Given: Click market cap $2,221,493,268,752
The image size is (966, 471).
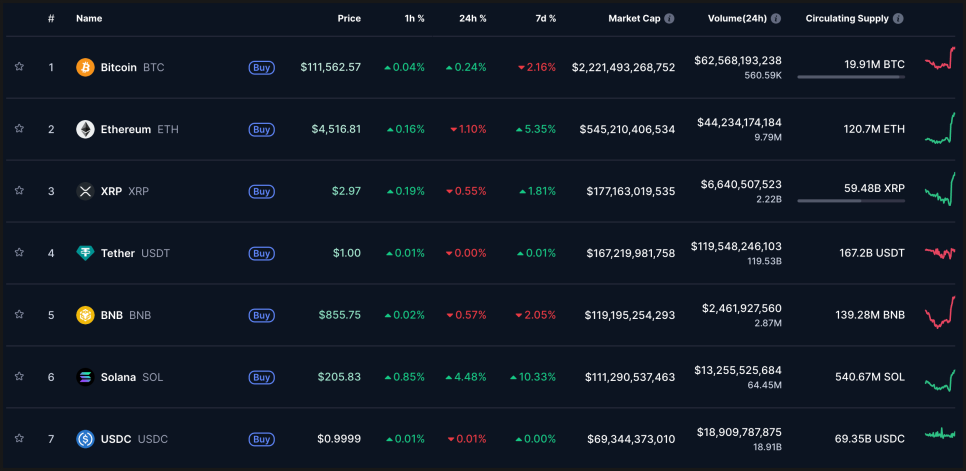Looking at the screenshot, I should tap(623, 67).
